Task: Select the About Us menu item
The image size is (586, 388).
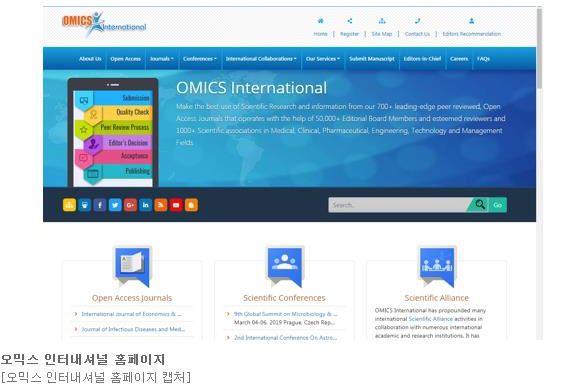Action: click(x=90, y=59)
